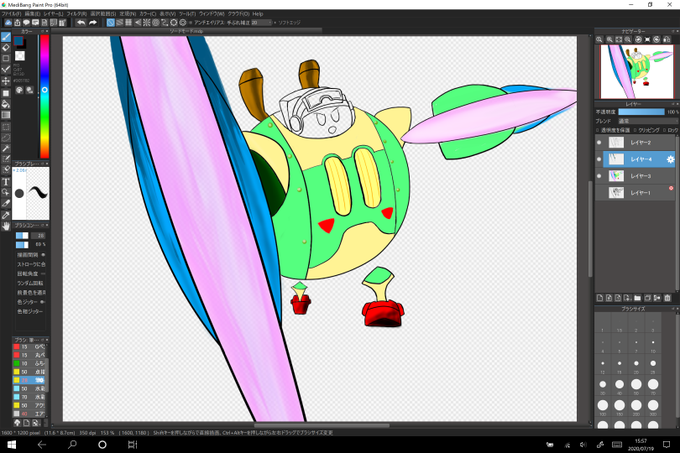Toggle アンチエイリアス checkbox

pyautogui.click(x=190, y=23)
